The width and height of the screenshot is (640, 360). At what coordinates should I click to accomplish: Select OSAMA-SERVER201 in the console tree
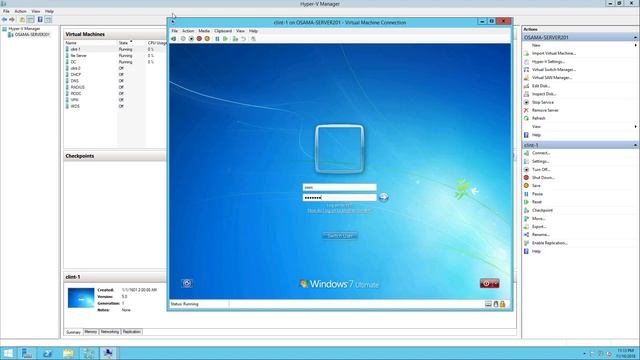[x=32, y=35]
